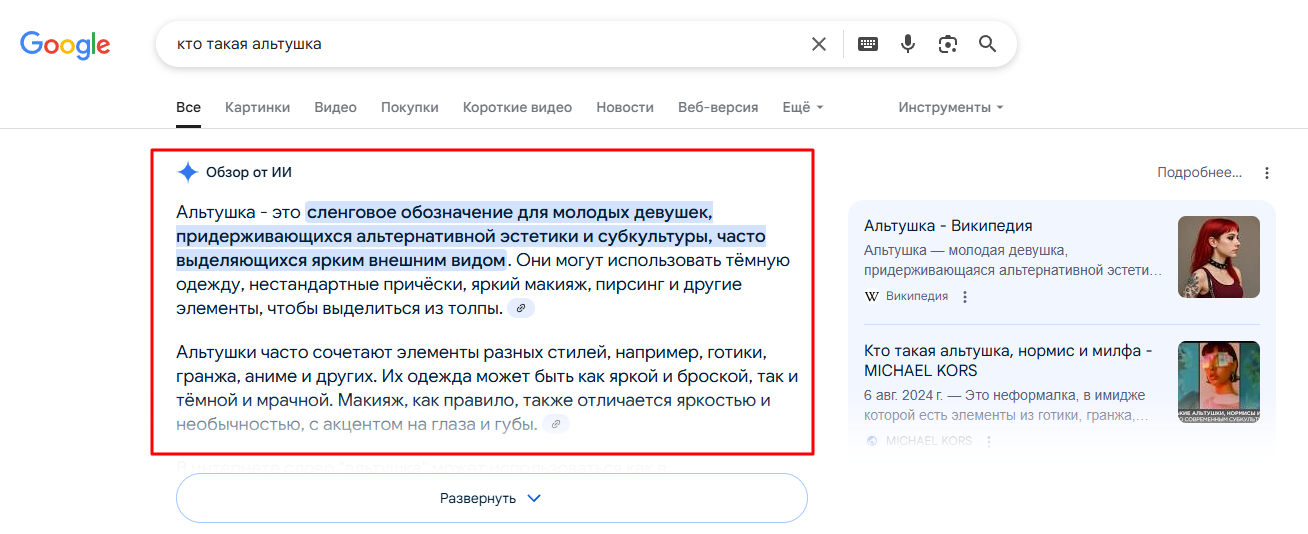Screen dimensions: 1308x534
Task: Expand the overview with Развернуть button
Action: [x=491, y=498]
